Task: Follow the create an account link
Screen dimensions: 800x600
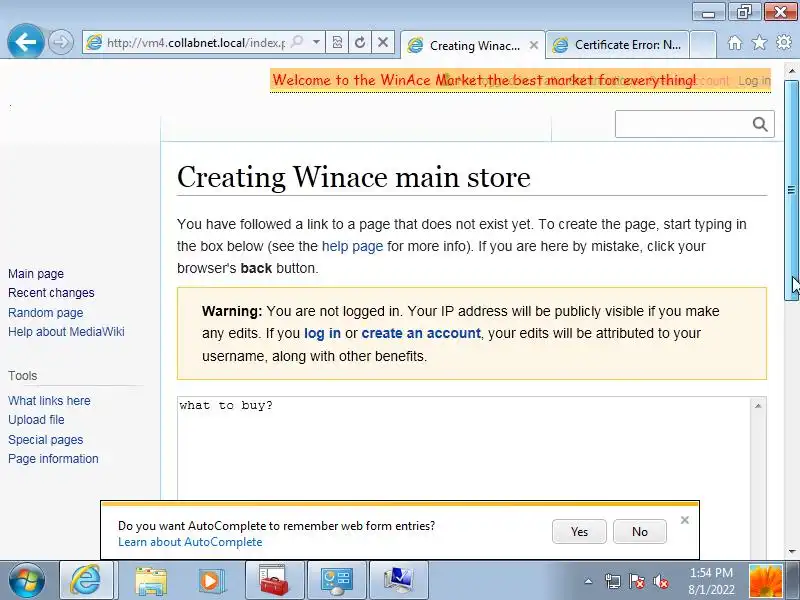Action: pyautogui.click(x=421, y=333)
